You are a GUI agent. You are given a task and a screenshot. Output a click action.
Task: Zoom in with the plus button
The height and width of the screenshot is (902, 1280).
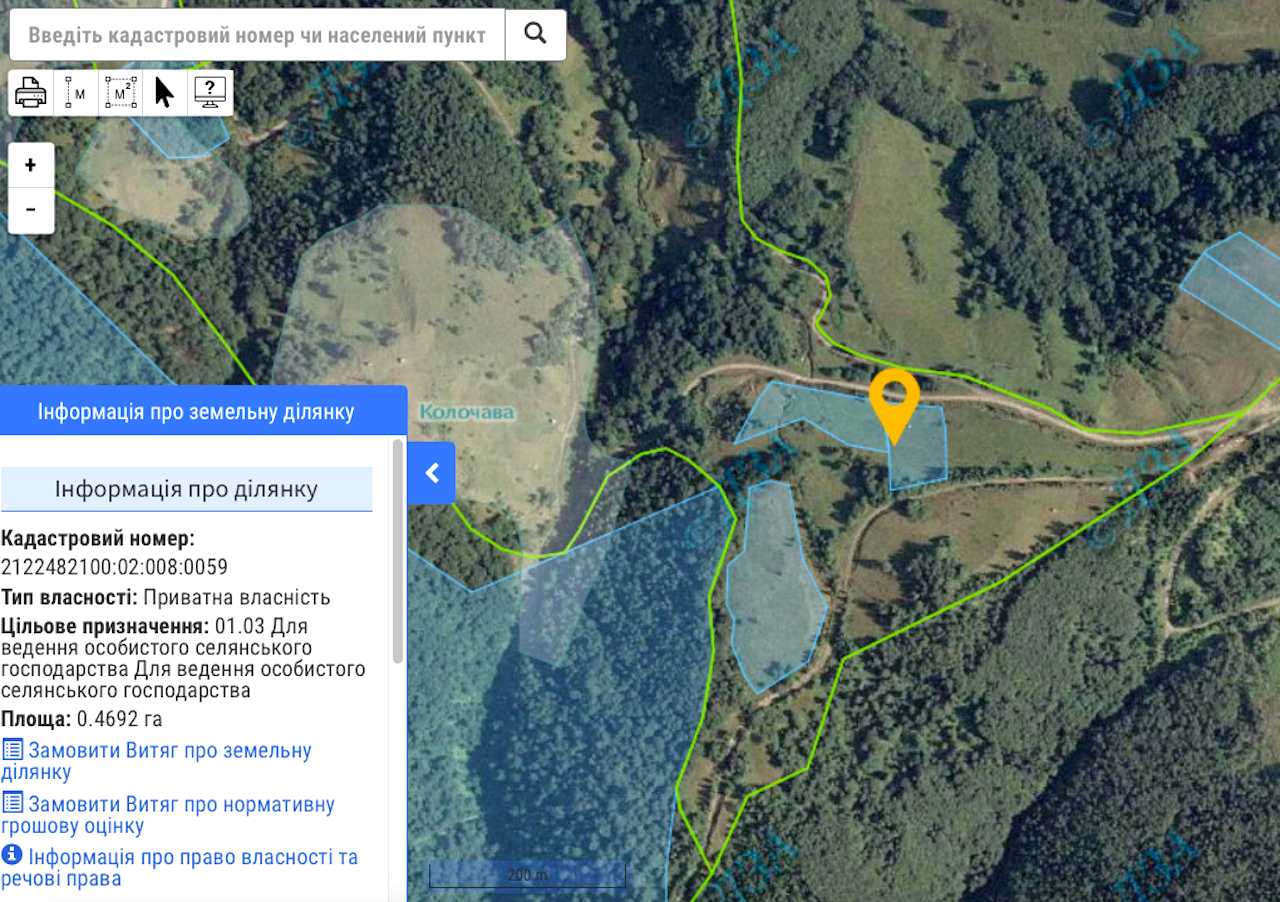[31, 165]
